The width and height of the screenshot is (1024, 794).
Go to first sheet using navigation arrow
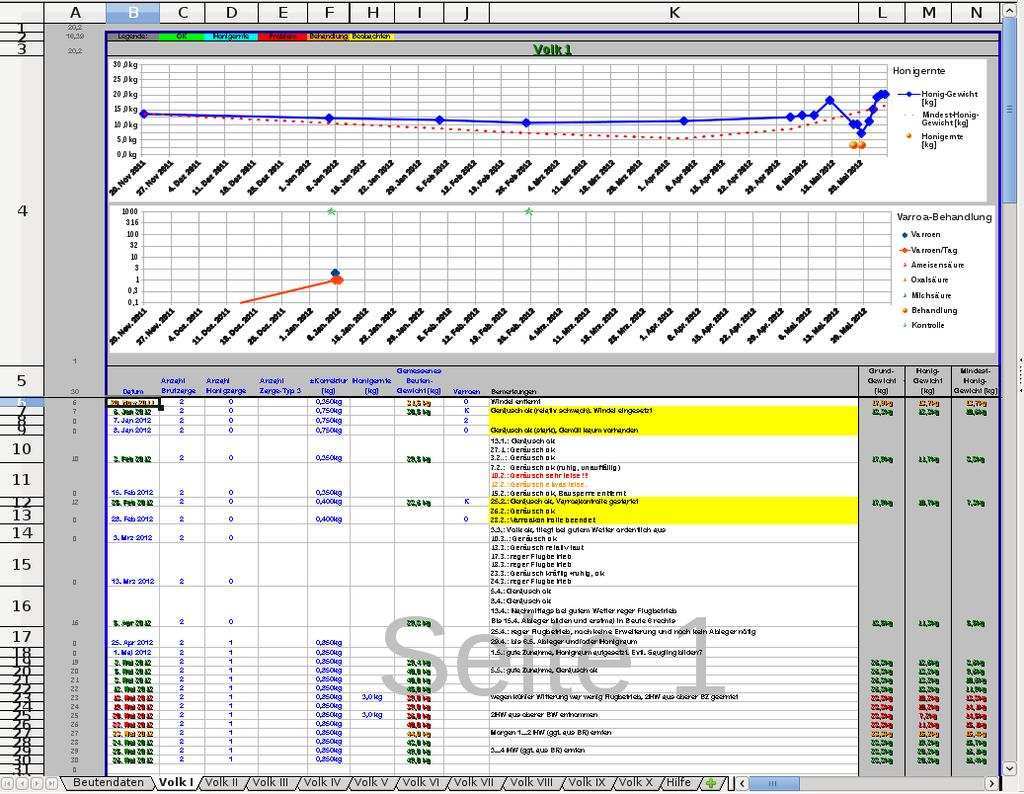coord(9,783)
